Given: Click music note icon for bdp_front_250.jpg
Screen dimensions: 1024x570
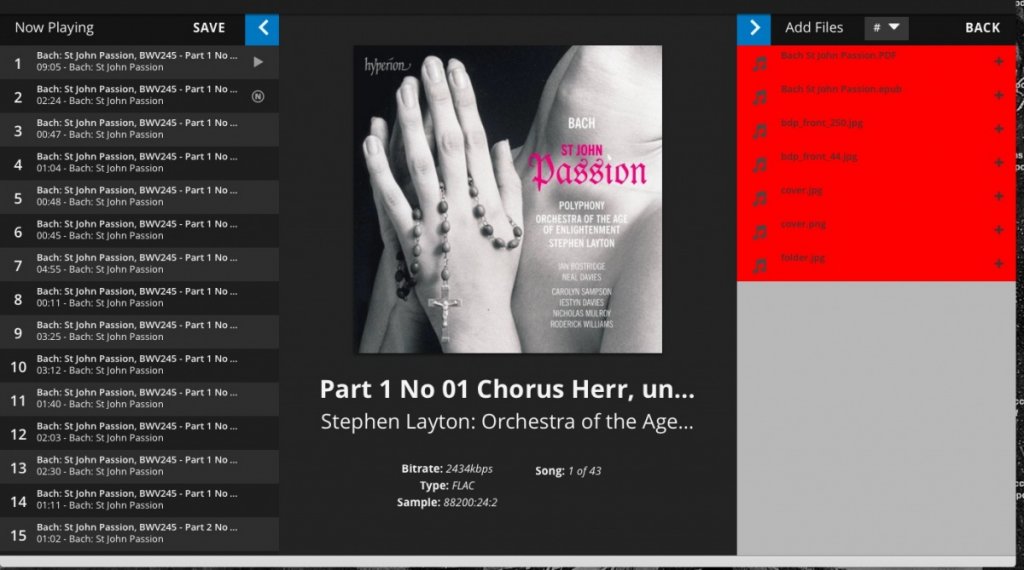Looking at the screenshot, I should coord(760,131).
